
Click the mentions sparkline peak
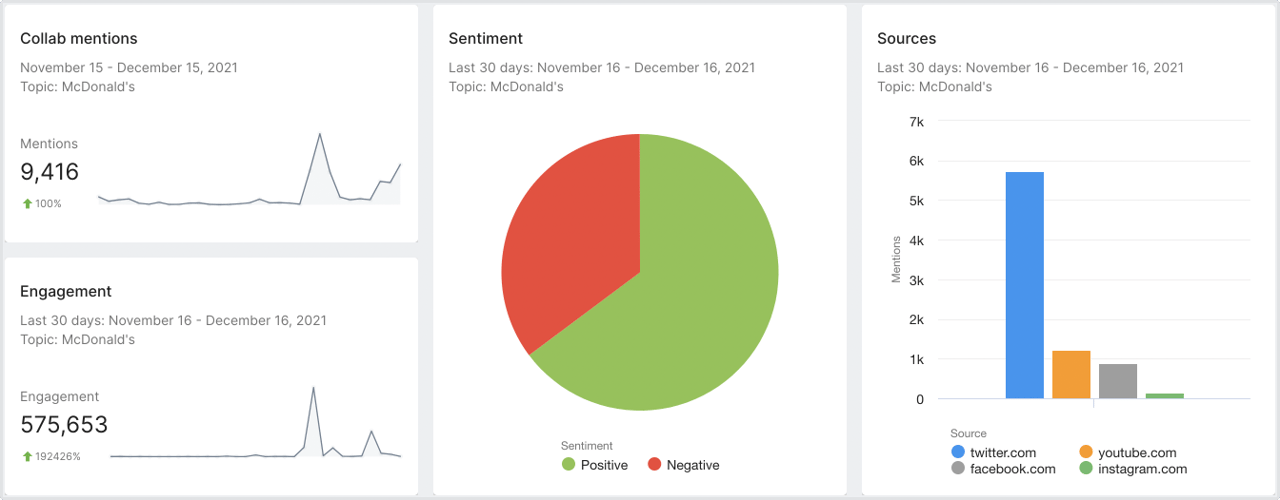[x=319, y=135]
